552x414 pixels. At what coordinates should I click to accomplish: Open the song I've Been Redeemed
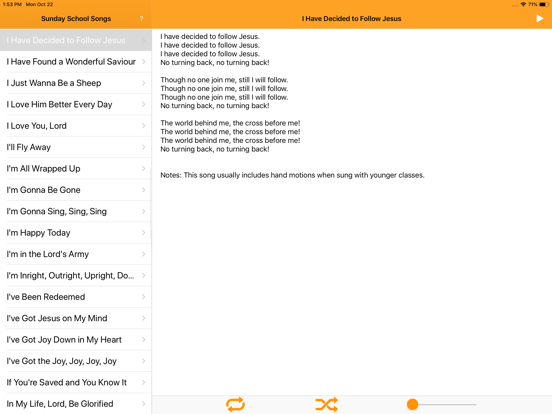click(x=76, y=297)
